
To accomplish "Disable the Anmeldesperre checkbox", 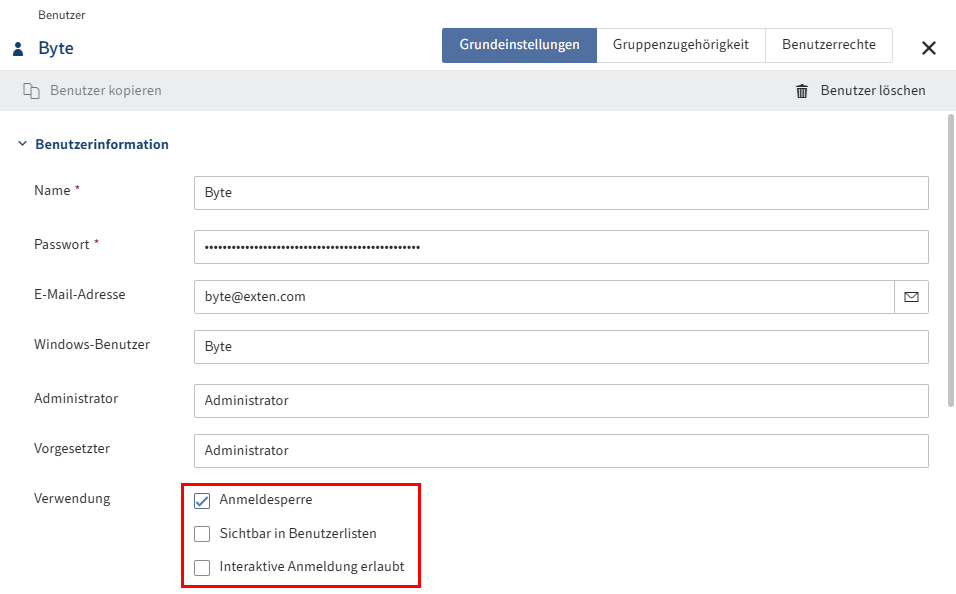I will (x=202, y=500).
